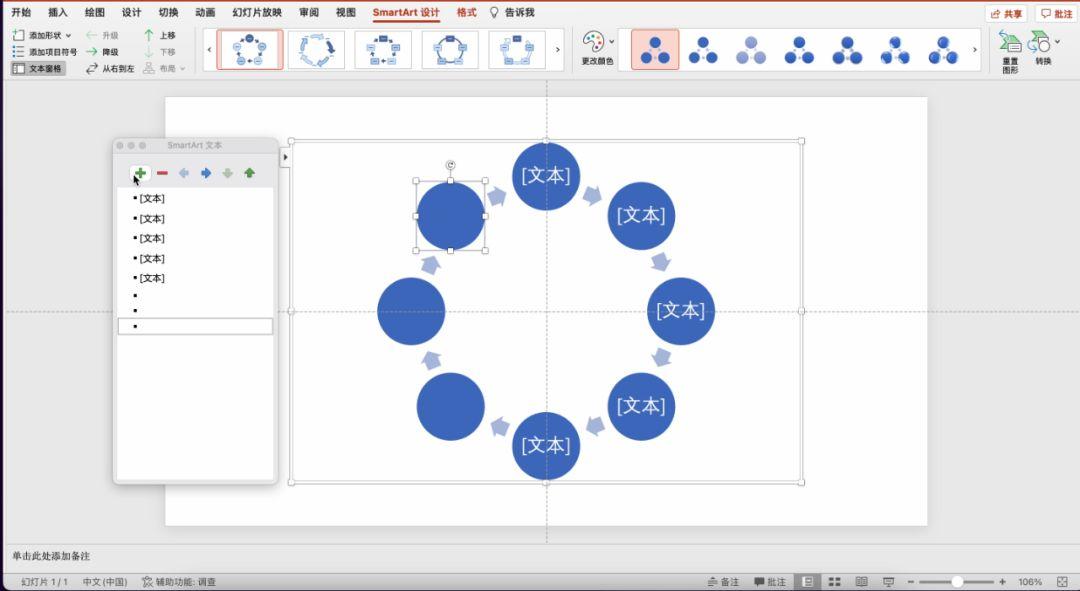Click the 批注 comments button at top right

(1056, 14)
